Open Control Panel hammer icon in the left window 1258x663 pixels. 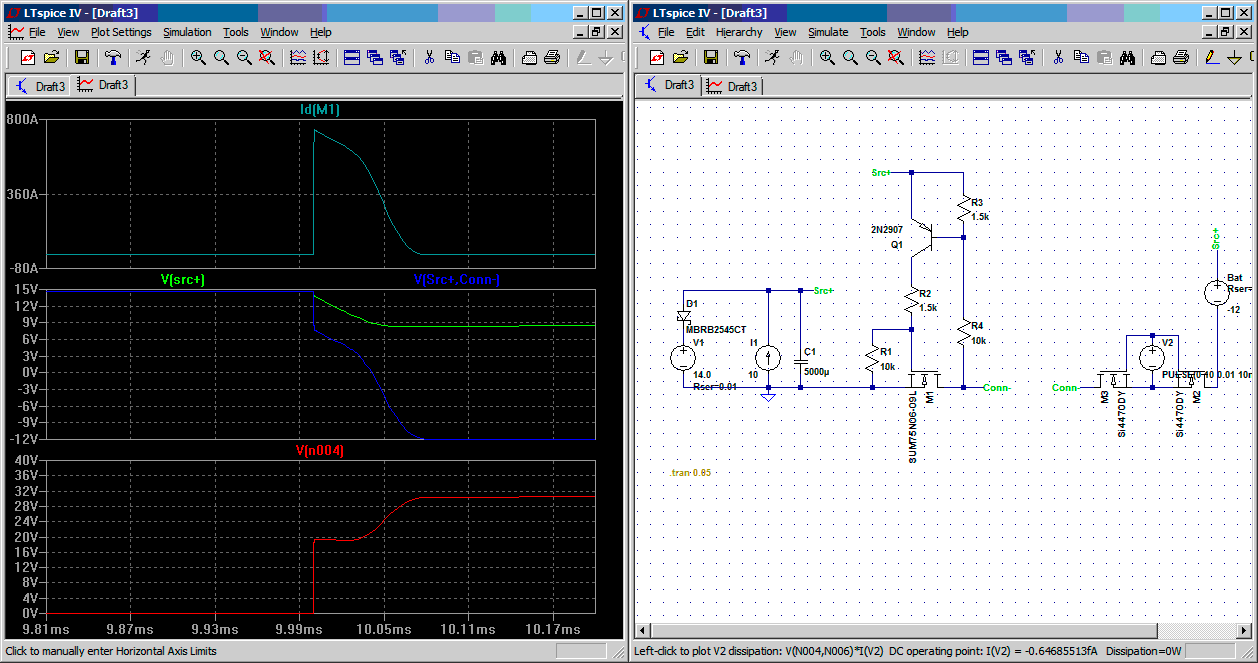[113, 57]
